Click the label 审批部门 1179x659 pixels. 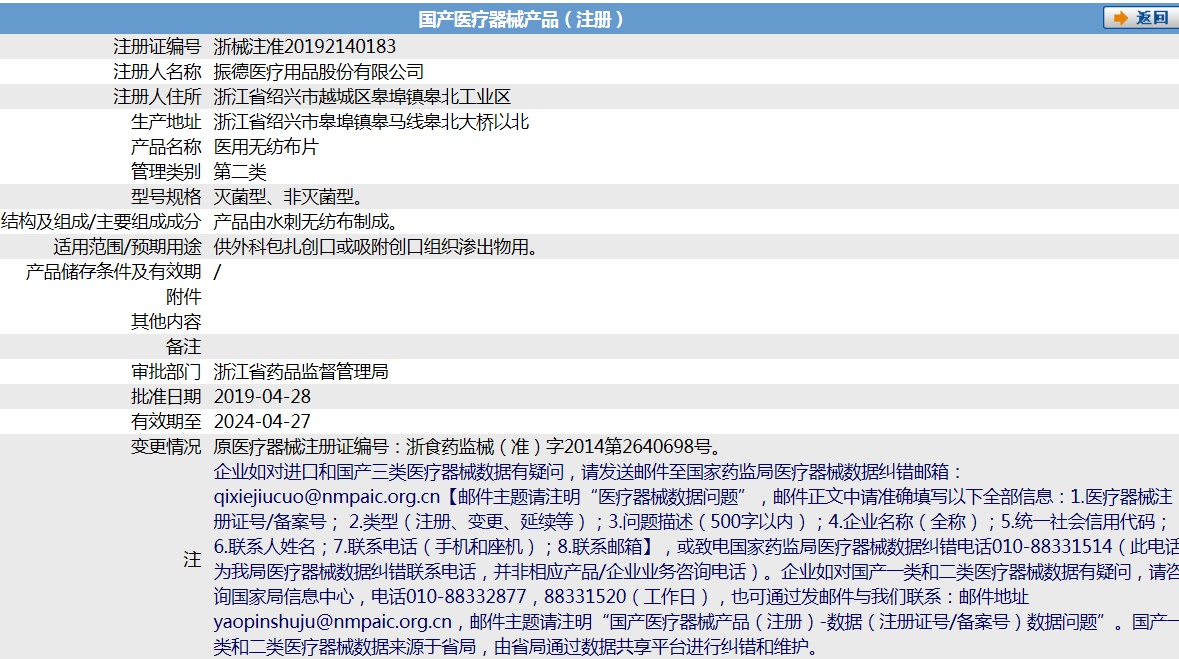pos(166,371)
